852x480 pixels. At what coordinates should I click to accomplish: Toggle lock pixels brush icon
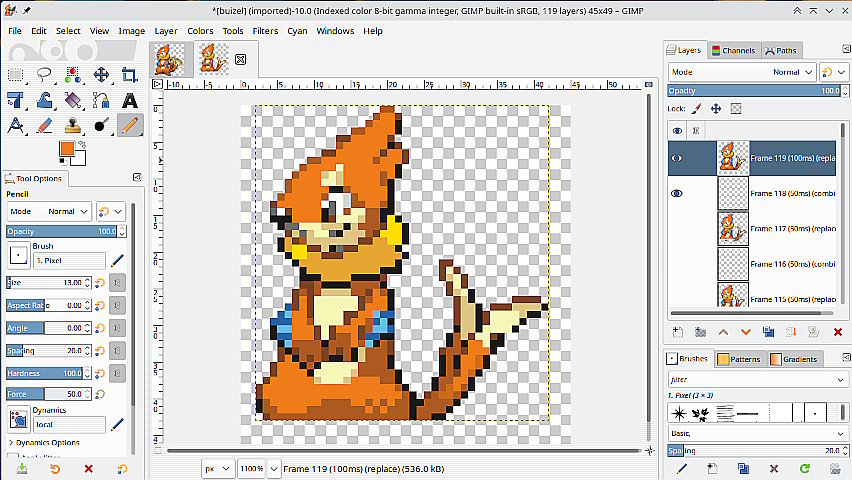(x=697, y=108)
